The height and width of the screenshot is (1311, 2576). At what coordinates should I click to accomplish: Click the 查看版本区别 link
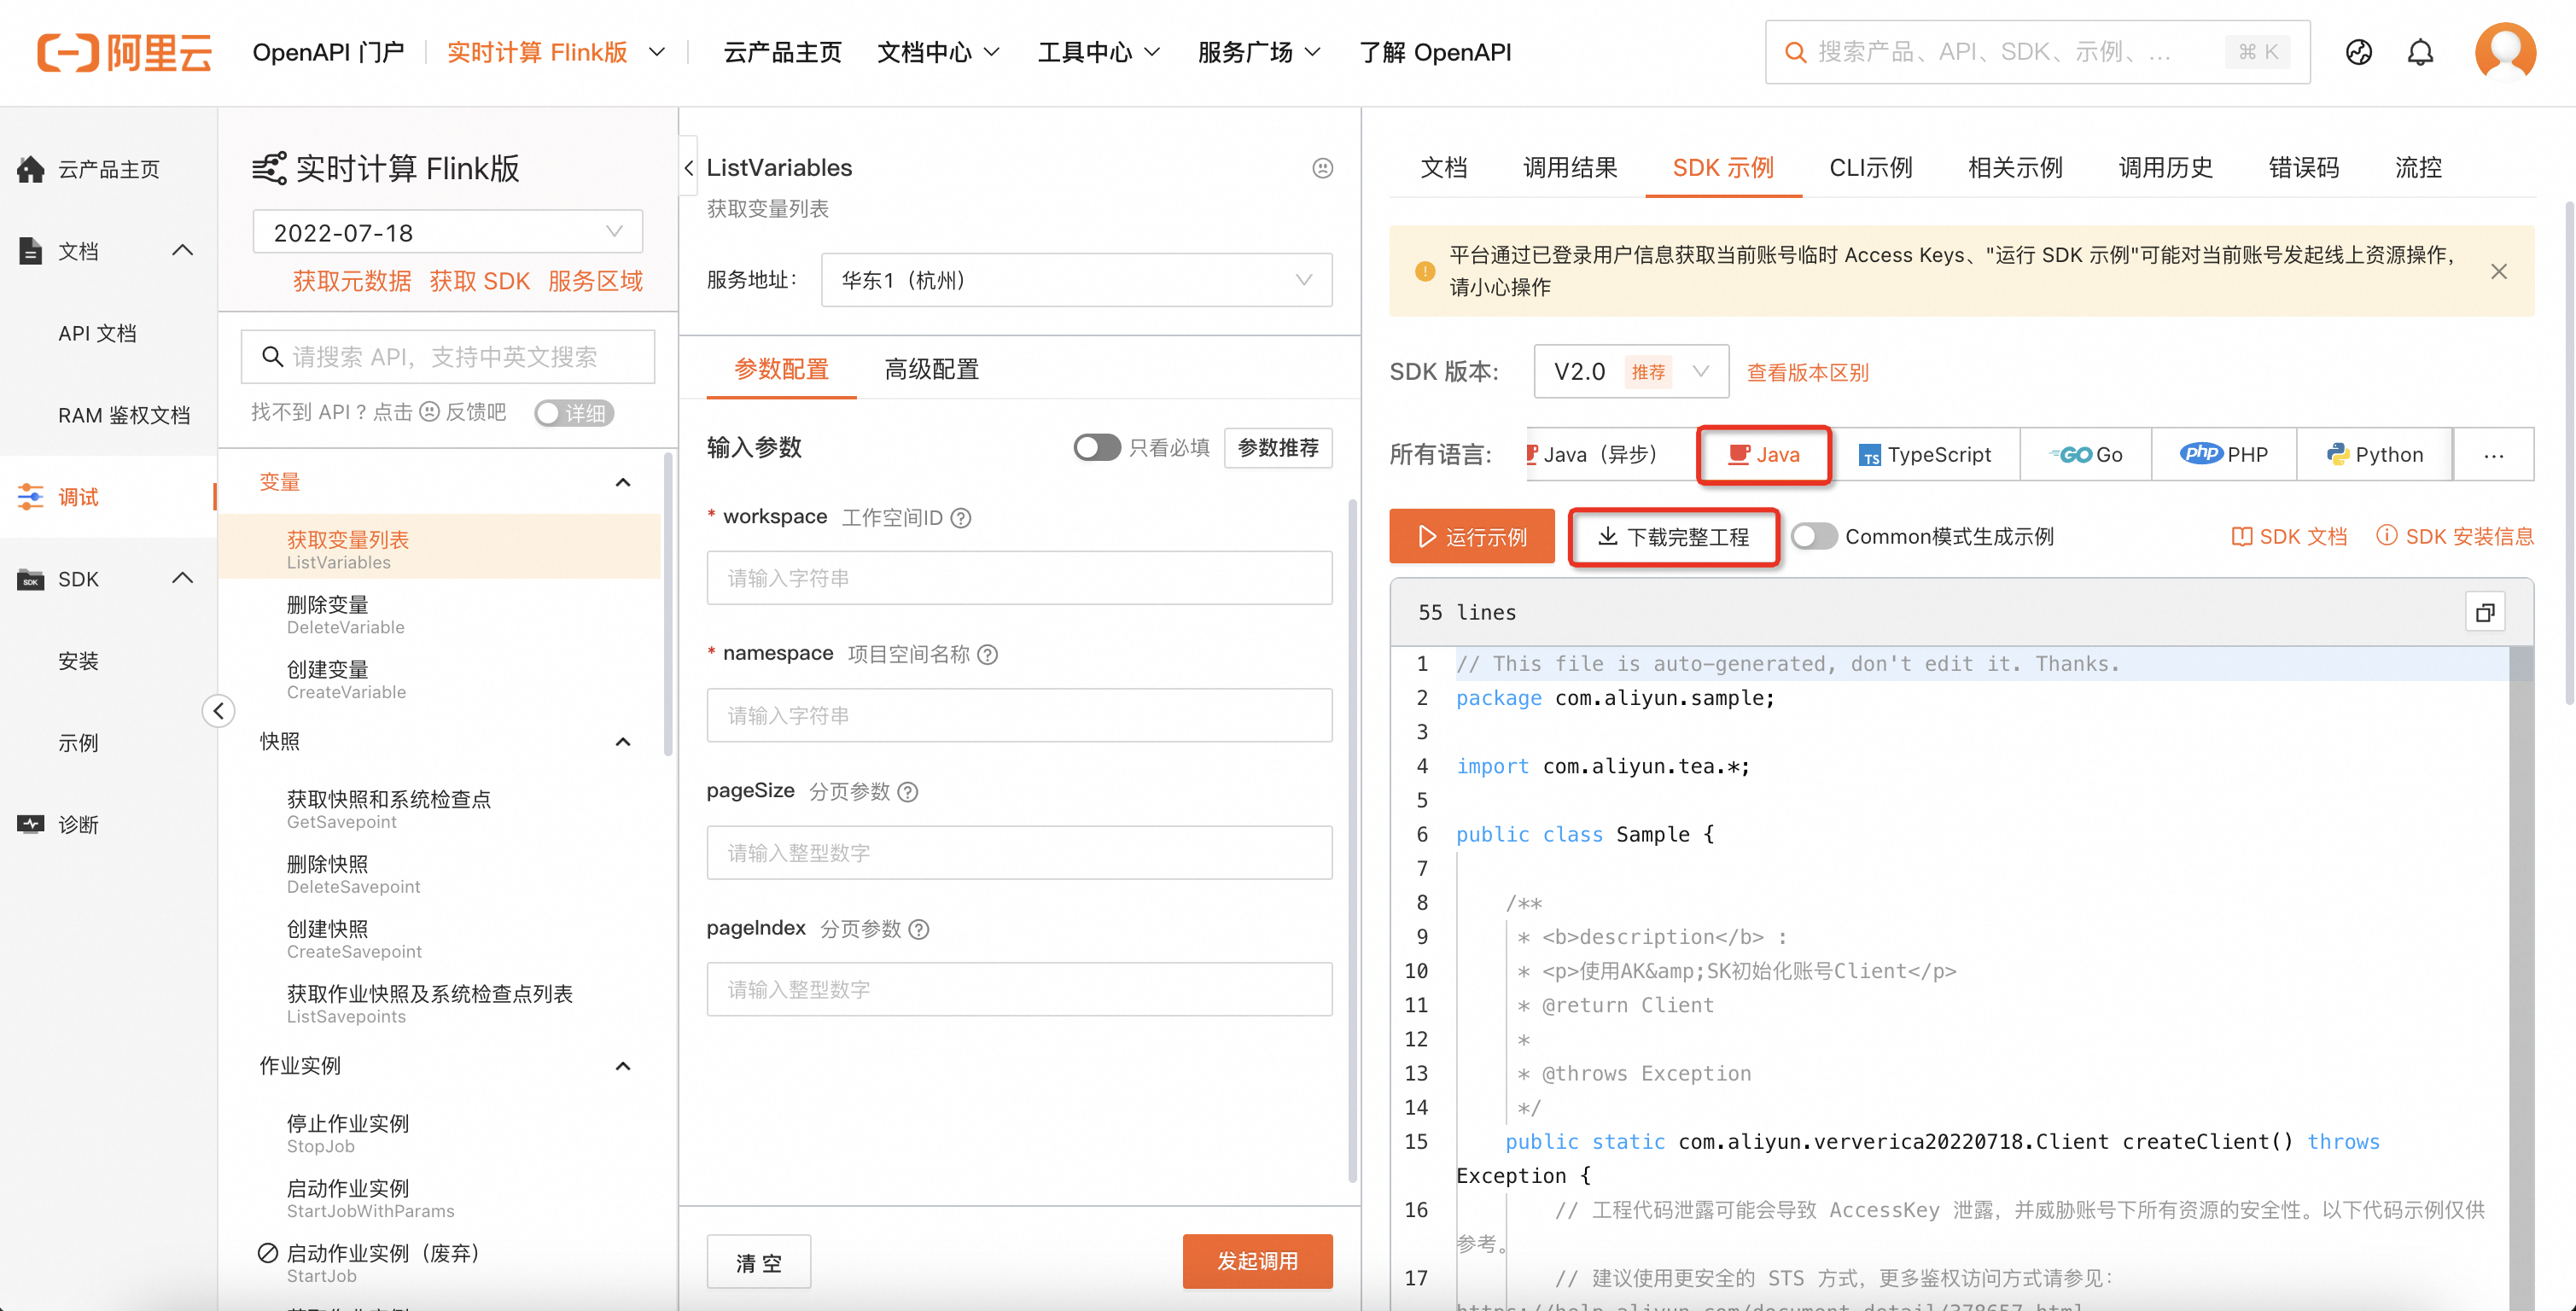click(x=1807, y=372)
